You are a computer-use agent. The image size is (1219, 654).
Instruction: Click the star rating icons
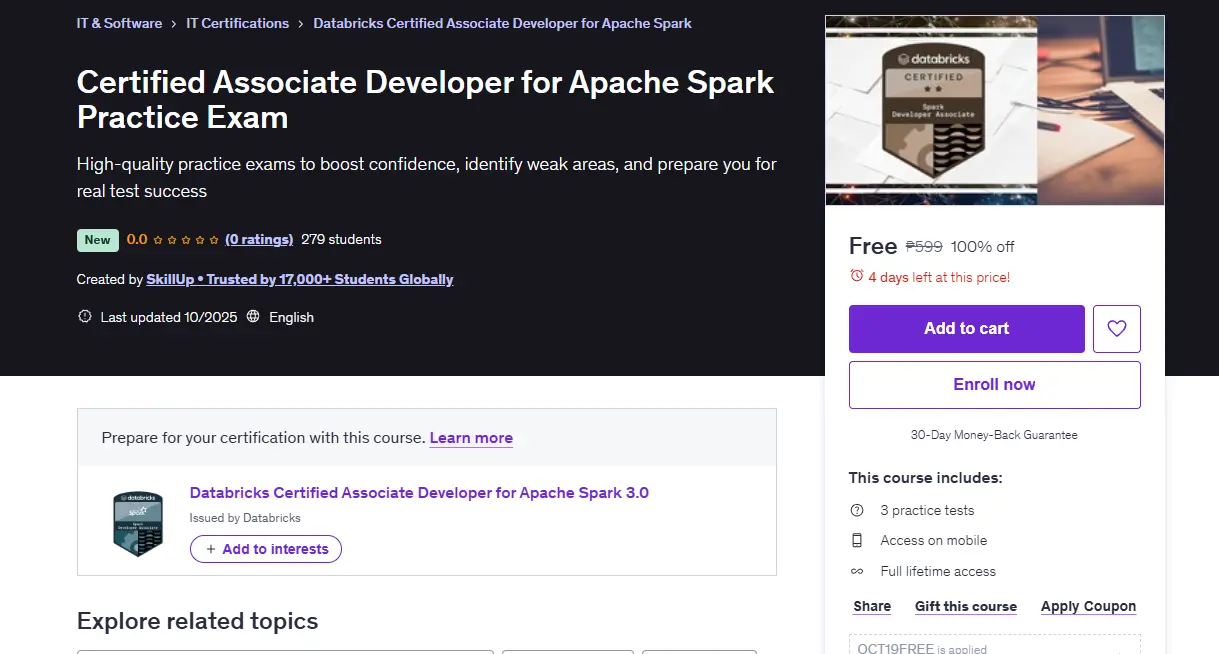coord(186,240)
